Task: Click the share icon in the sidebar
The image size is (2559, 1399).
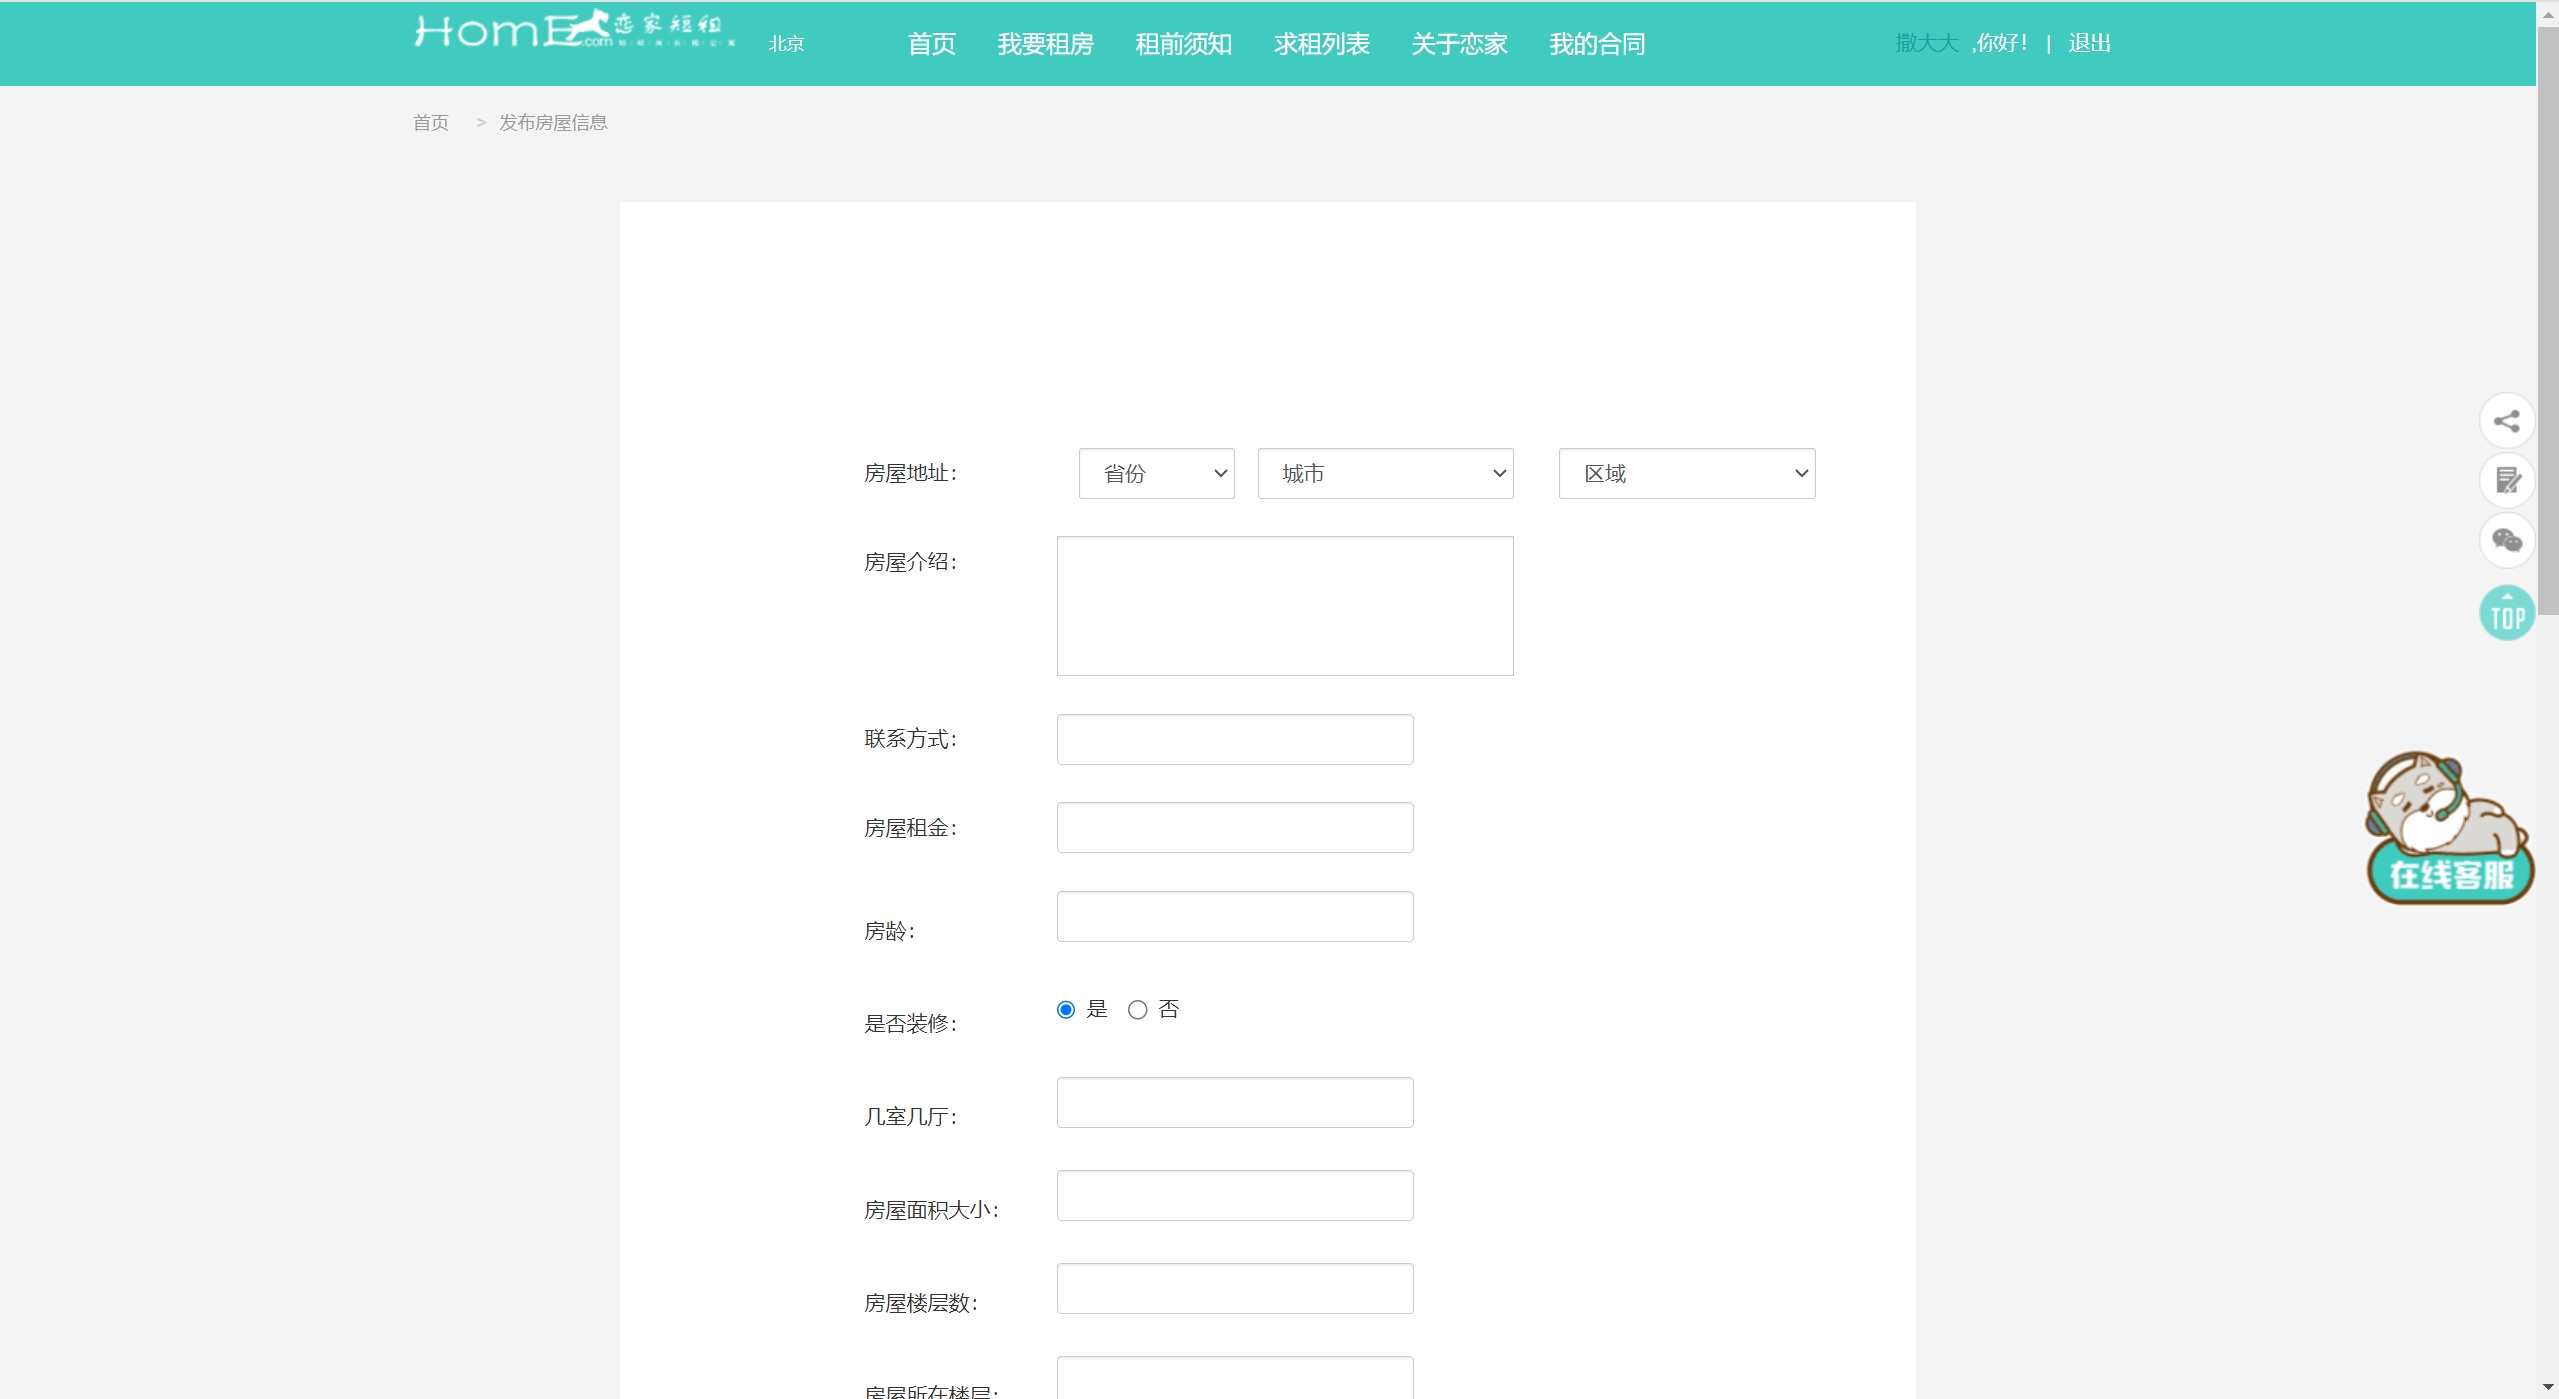Action: 2506,421
